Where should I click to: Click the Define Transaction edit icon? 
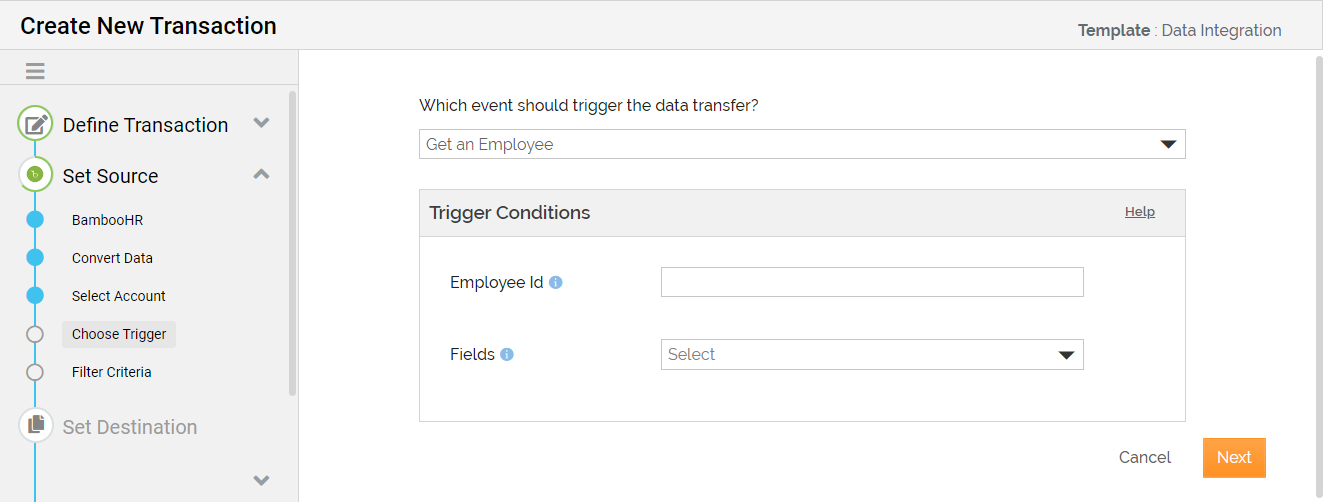tap(36, 124)
